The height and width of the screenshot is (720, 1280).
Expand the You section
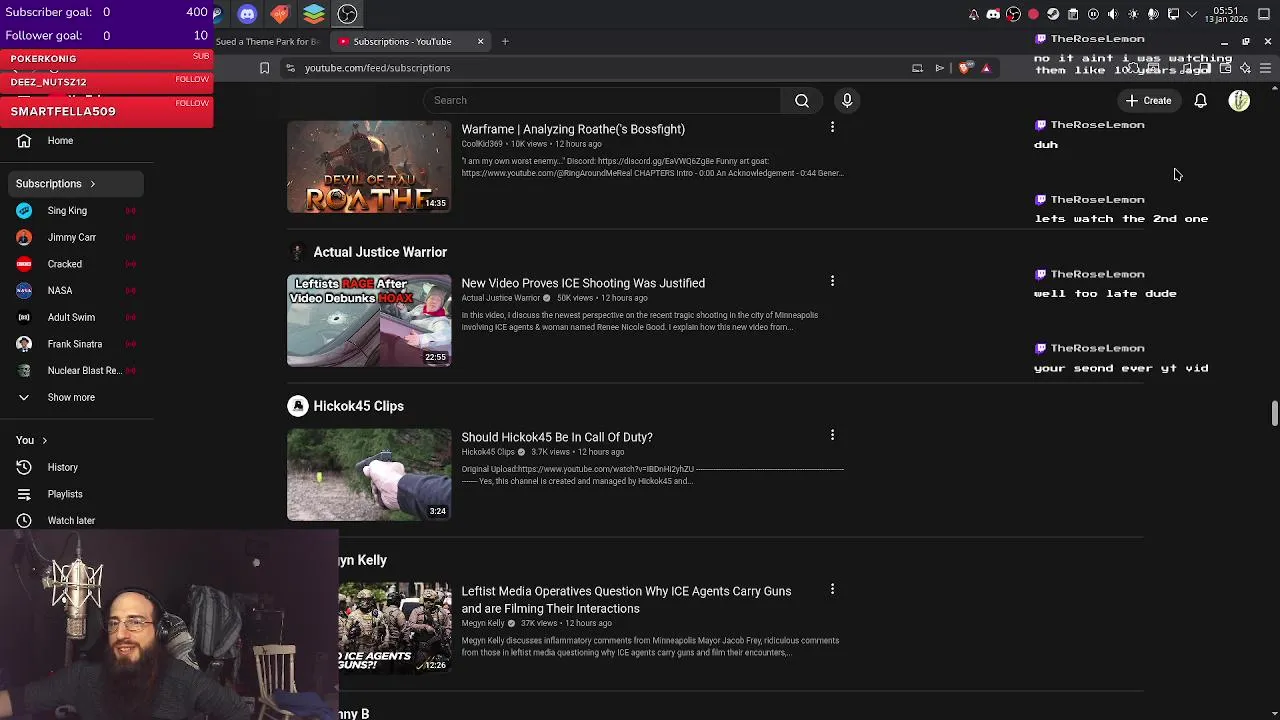click(78, 440)
